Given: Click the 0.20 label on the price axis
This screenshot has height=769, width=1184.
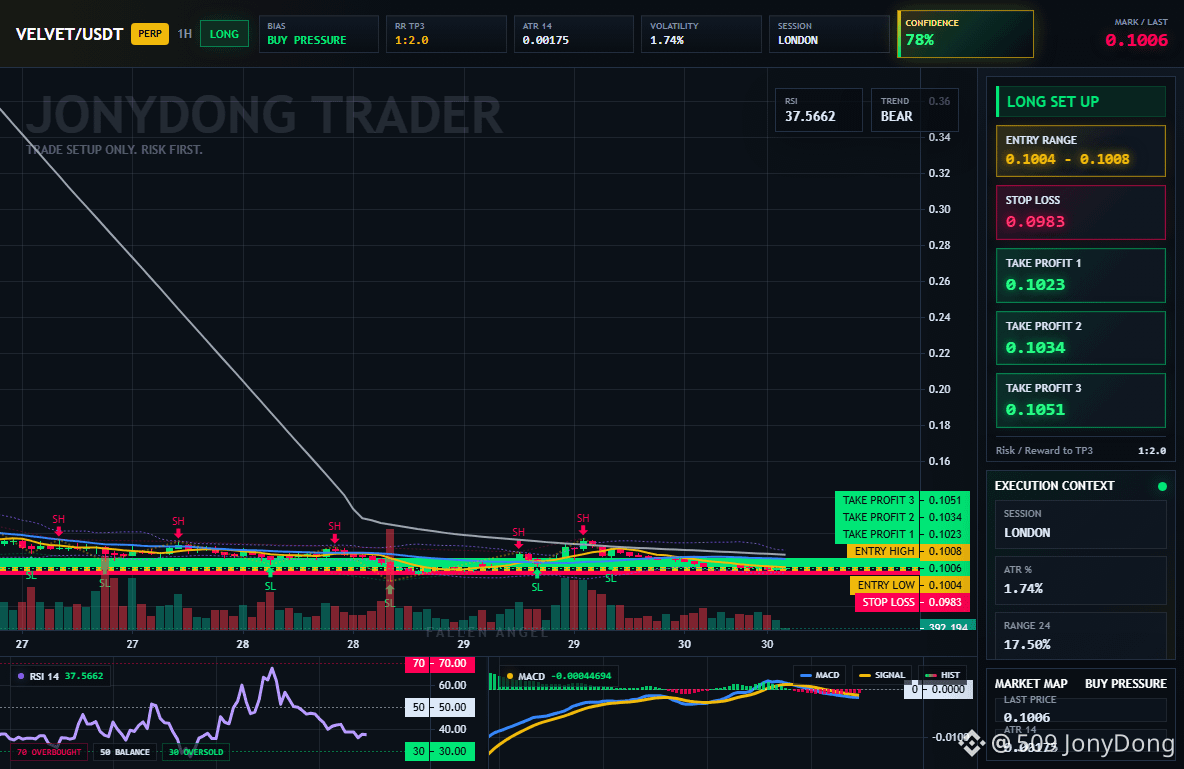Looking at the screenshot, I should point(939,389).
